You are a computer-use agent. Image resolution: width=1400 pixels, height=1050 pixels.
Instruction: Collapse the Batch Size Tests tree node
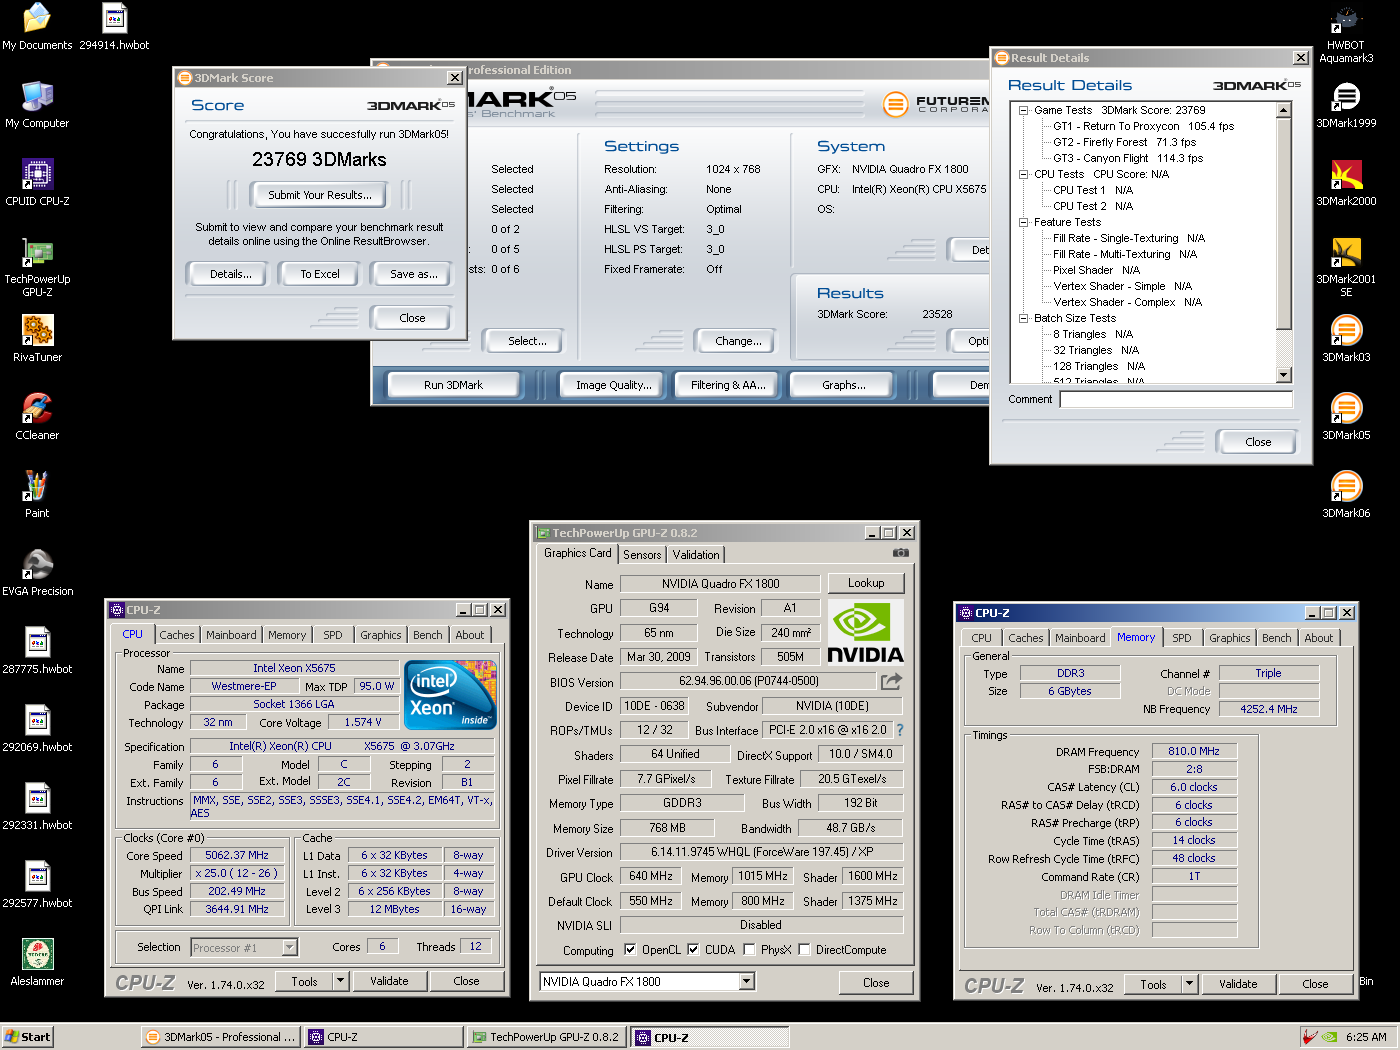[x=1023, y=318]
